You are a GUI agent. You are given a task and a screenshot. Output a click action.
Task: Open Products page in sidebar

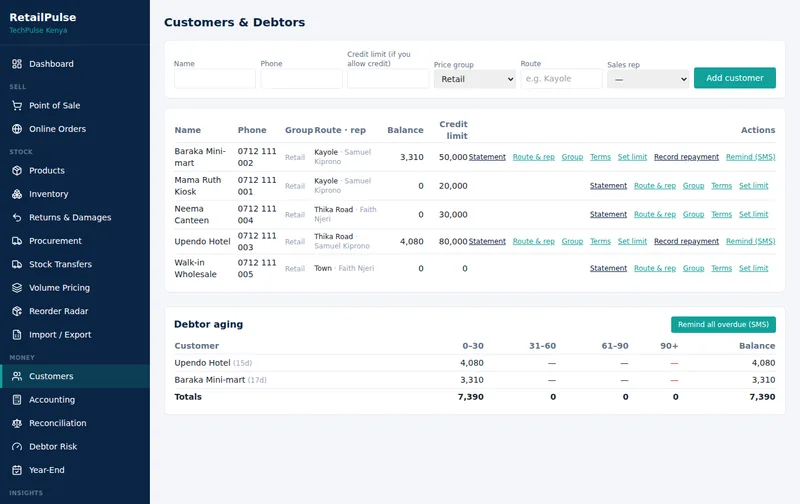click(75, 170)
